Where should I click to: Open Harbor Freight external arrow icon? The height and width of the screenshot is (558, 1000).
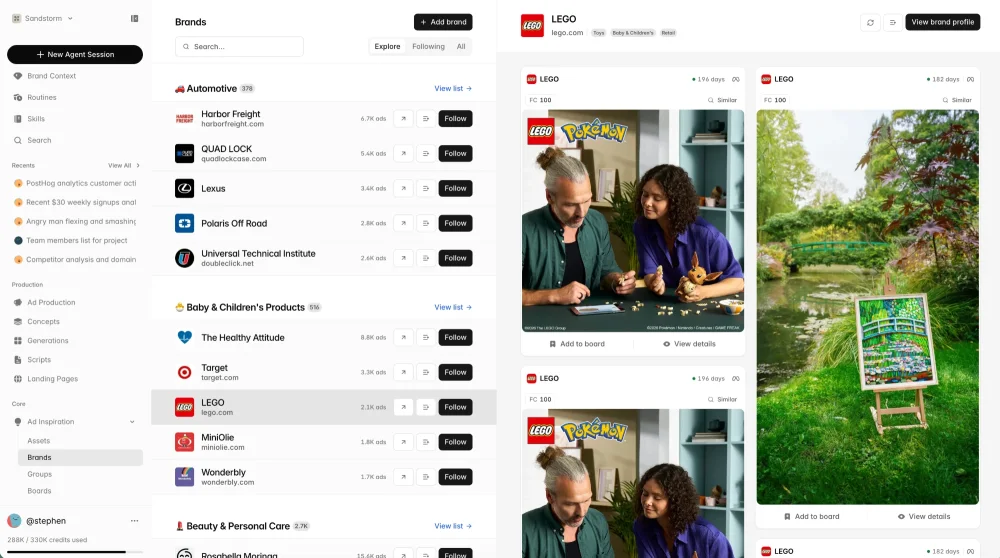403,119
